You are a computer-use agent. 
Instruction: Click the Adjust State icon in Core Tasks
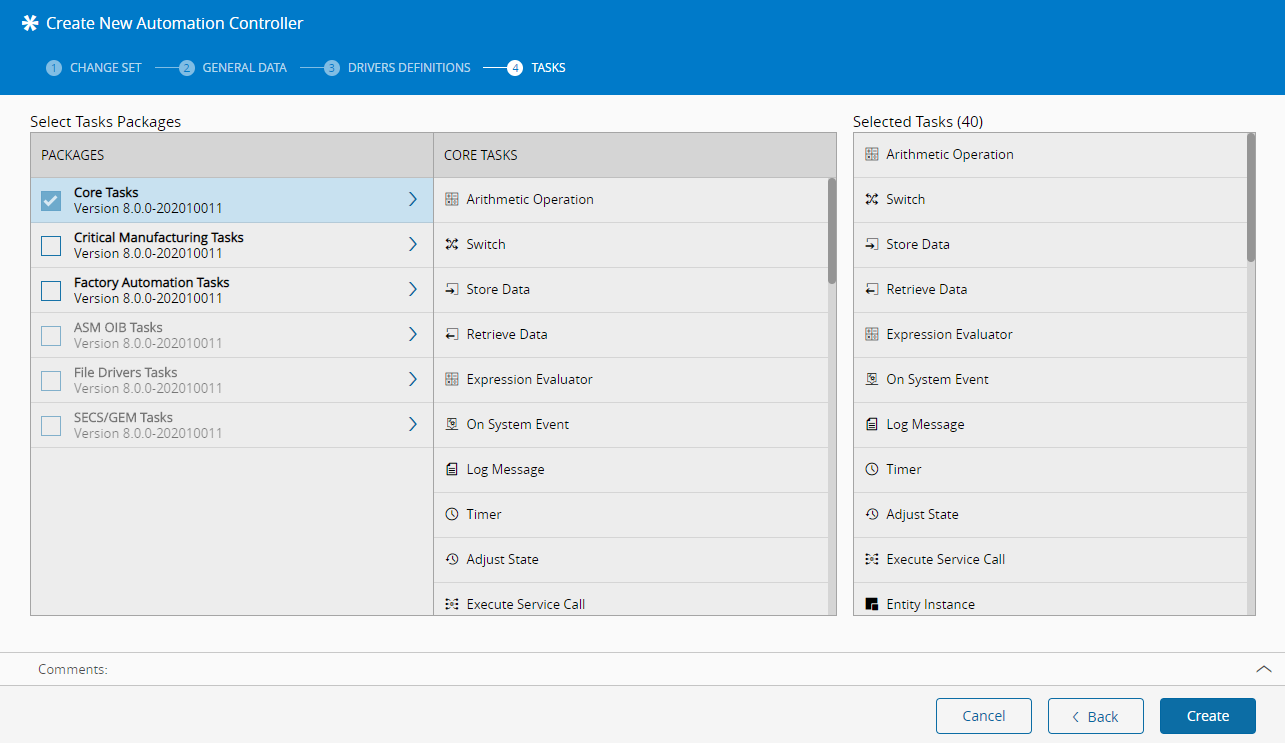click(x=451, y=560)
